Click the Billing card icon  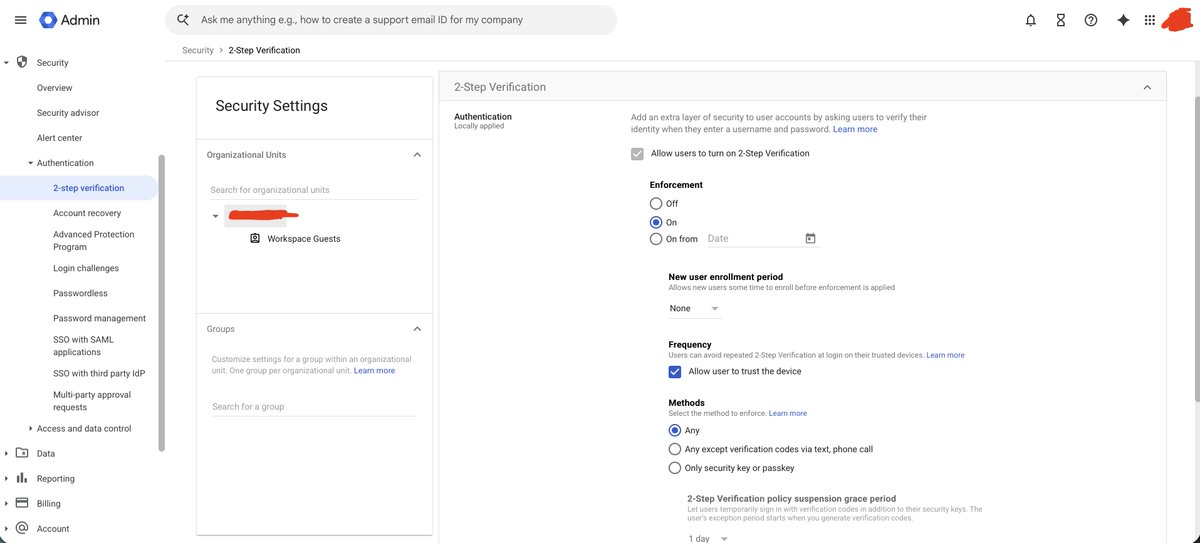[x=22, y=503]
